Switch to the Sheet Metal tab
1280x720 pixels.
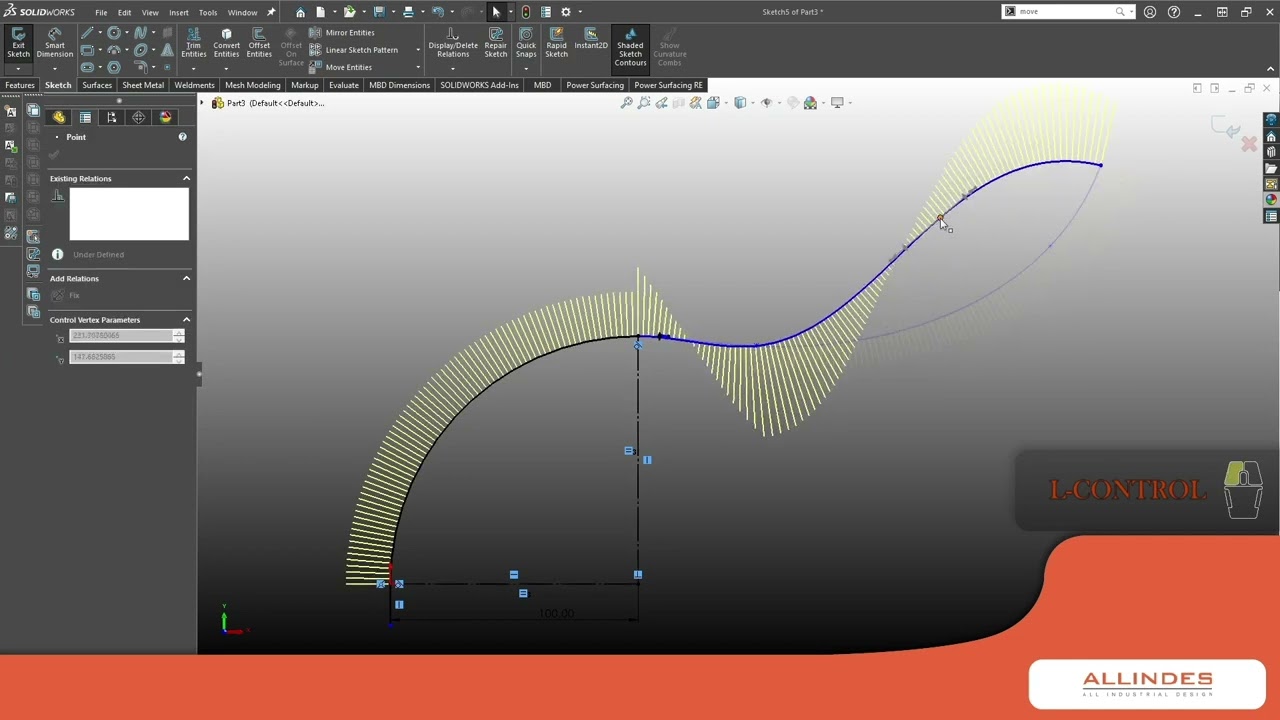click(x=143, y=85)
